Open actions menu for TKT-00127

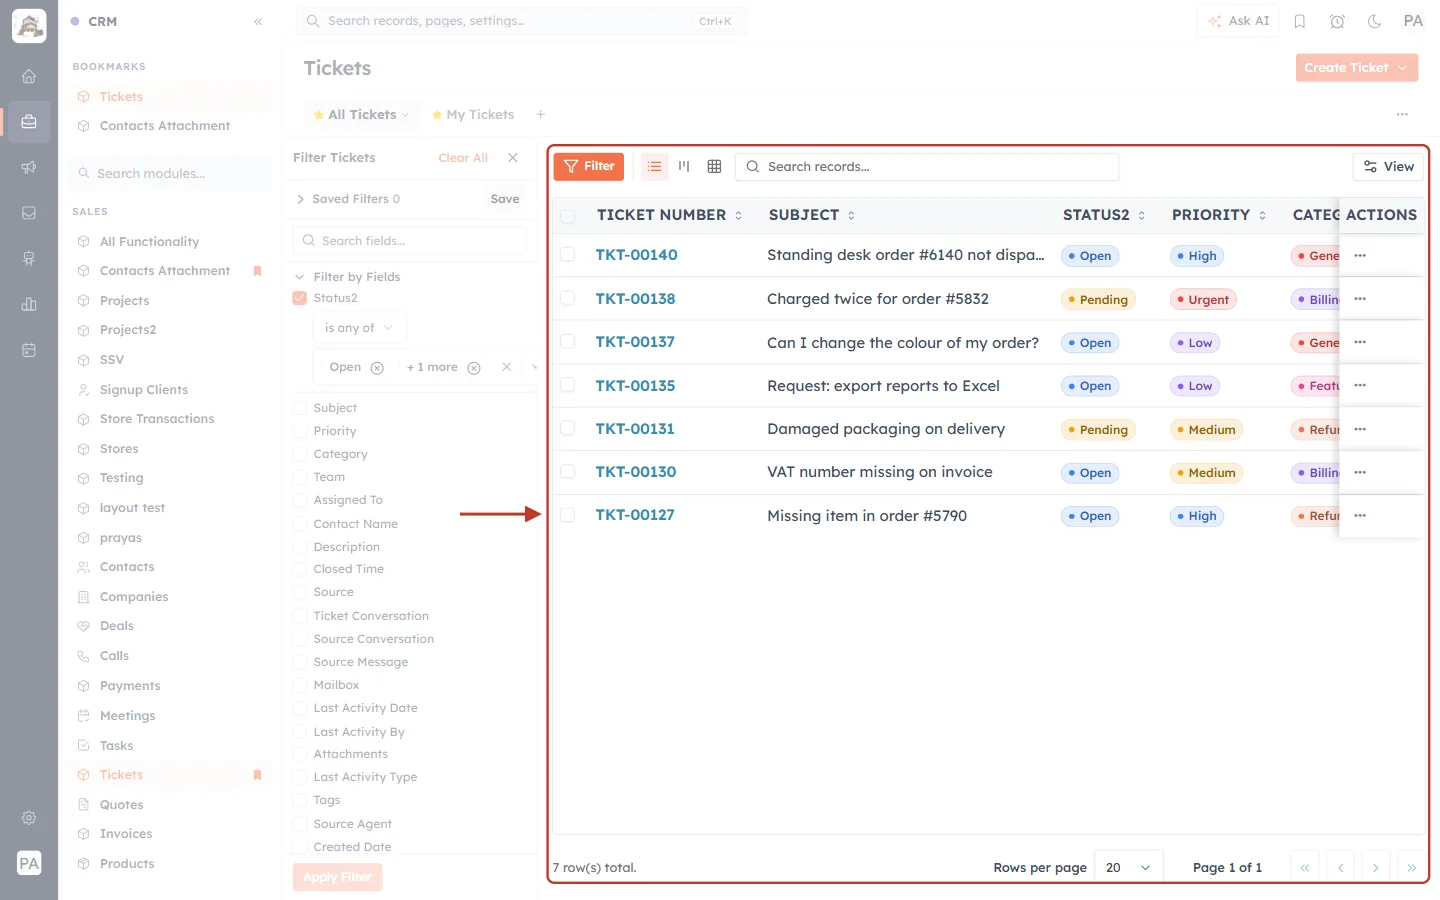[x=1360, y=516]
